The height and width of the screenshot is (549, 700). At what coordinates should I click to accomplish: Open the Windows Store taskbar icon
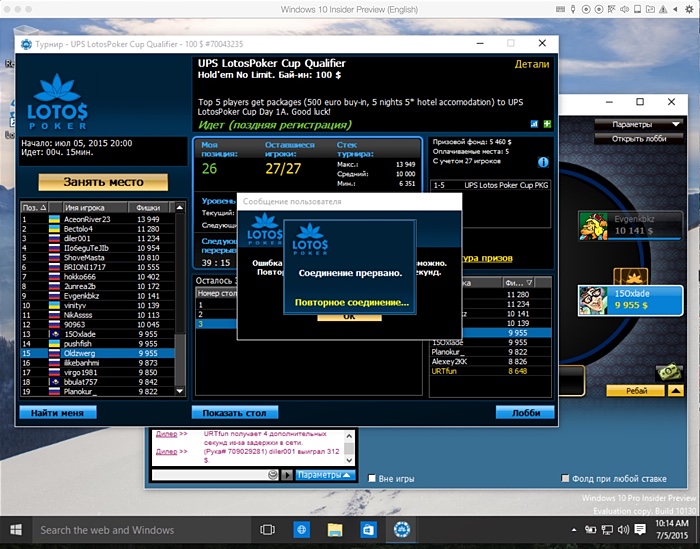coord(368,530)
